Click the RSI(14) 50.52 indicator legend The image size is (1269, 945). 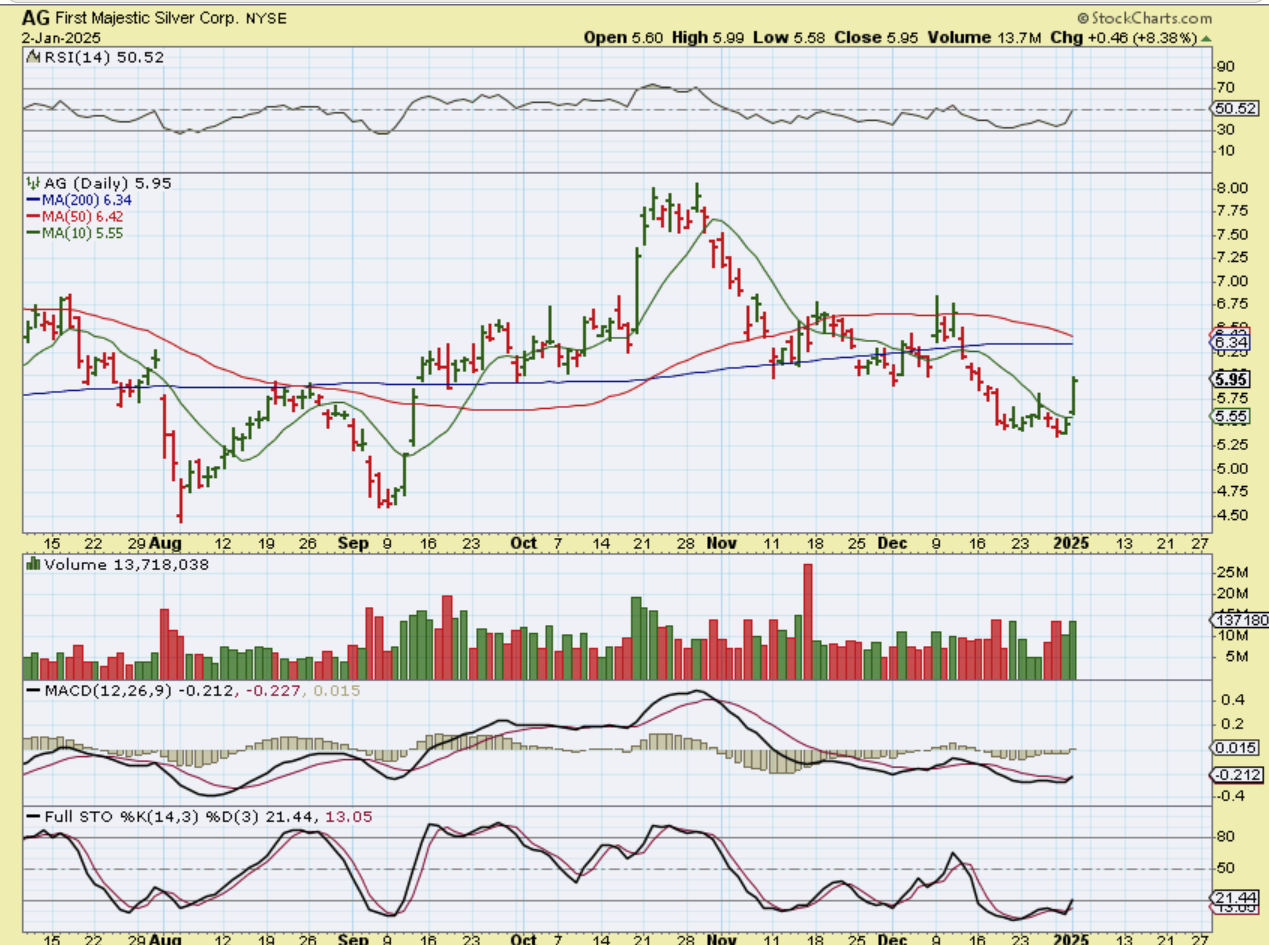[104, 57]
